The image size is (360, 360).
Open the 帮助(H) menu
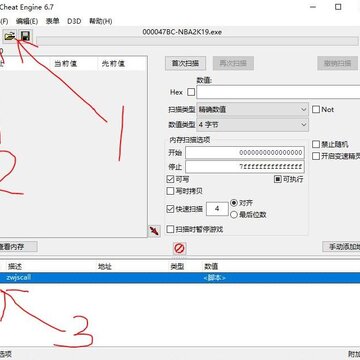click(100, 21)
